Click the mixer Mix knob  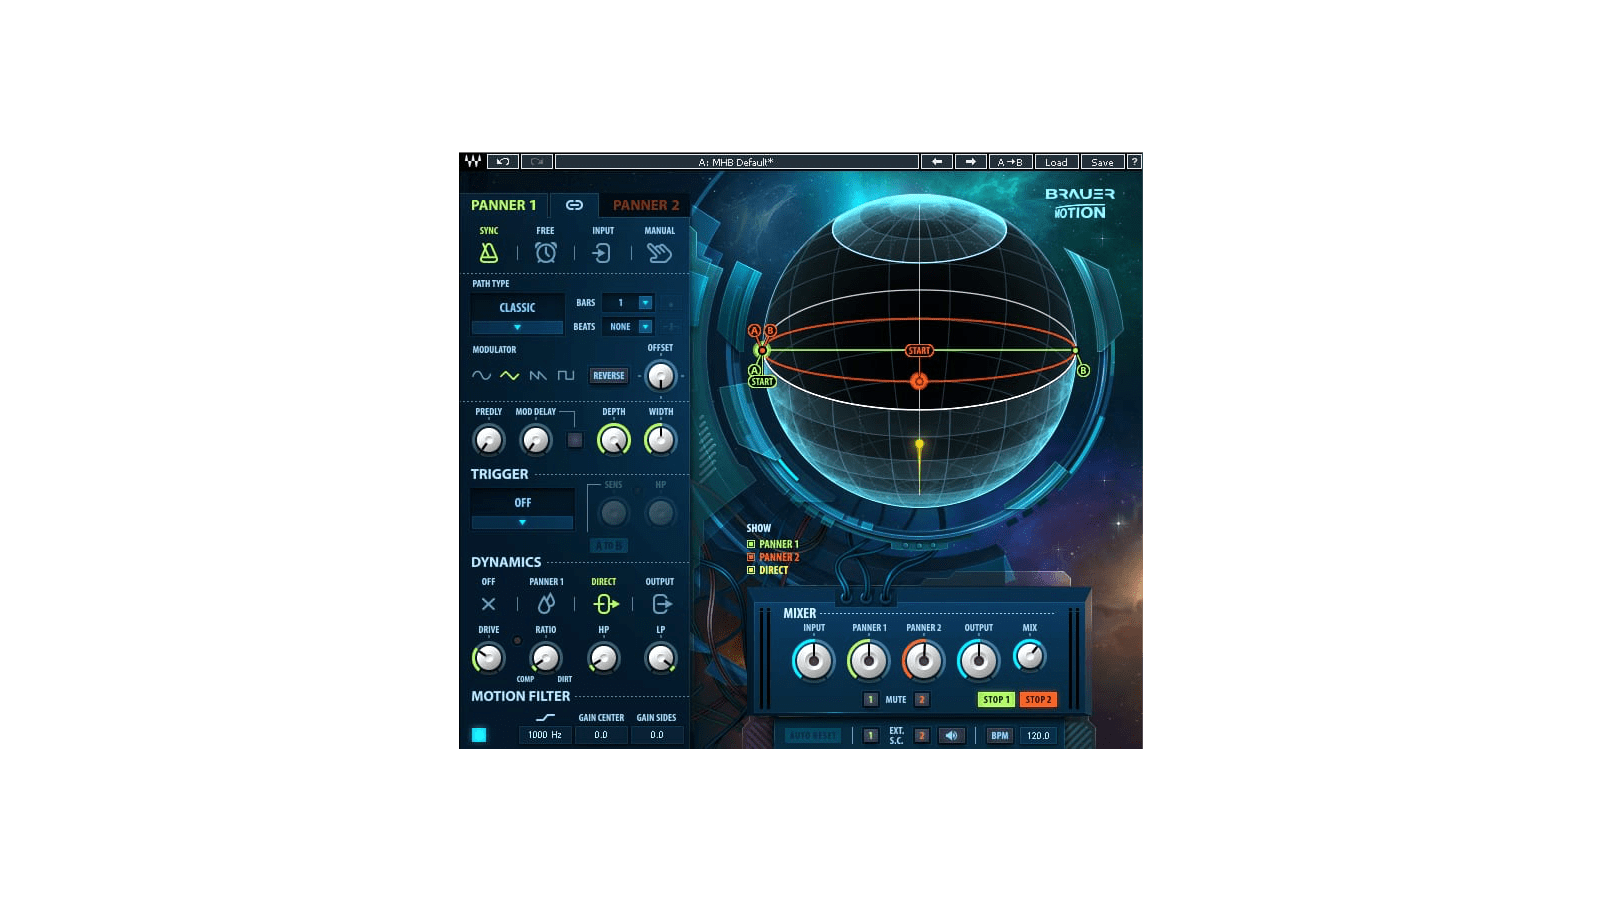click(1030, 657)
